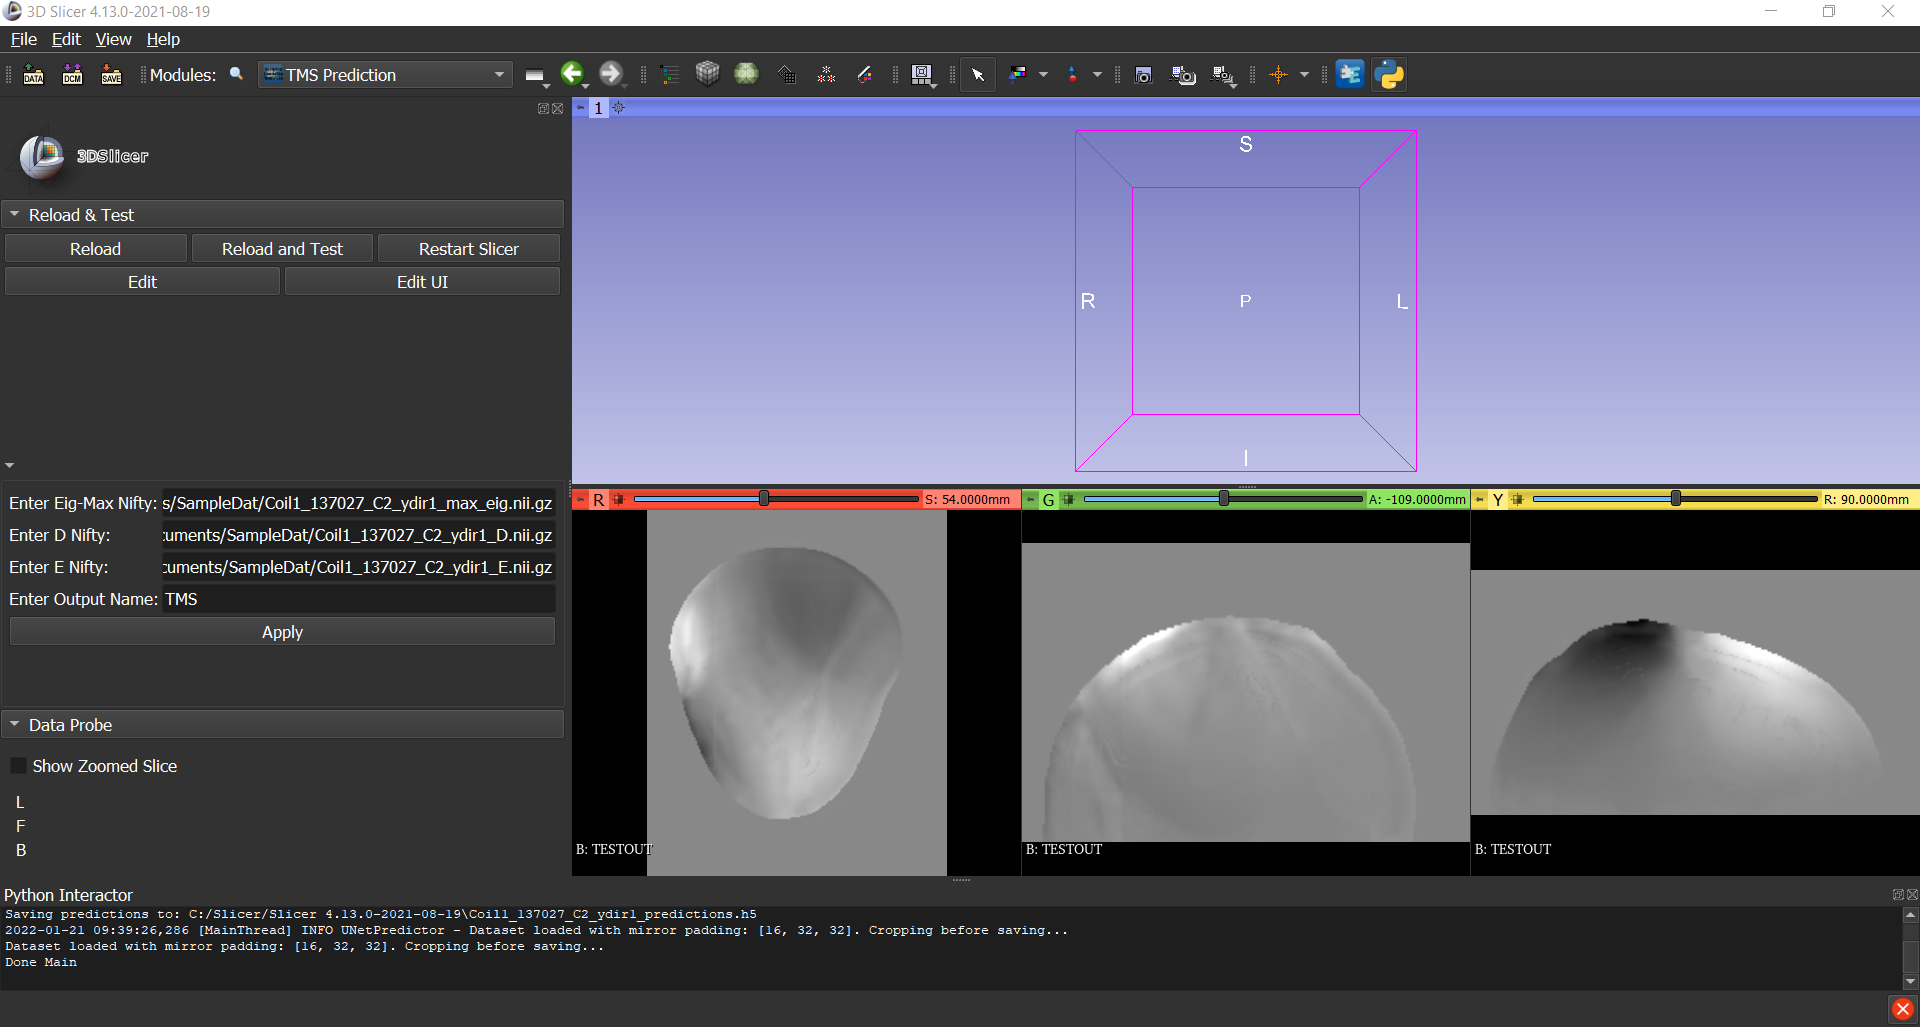Click the screen capture camera icon
The height and width of the screenshot is (1027, 1920).
[1144, 75]
